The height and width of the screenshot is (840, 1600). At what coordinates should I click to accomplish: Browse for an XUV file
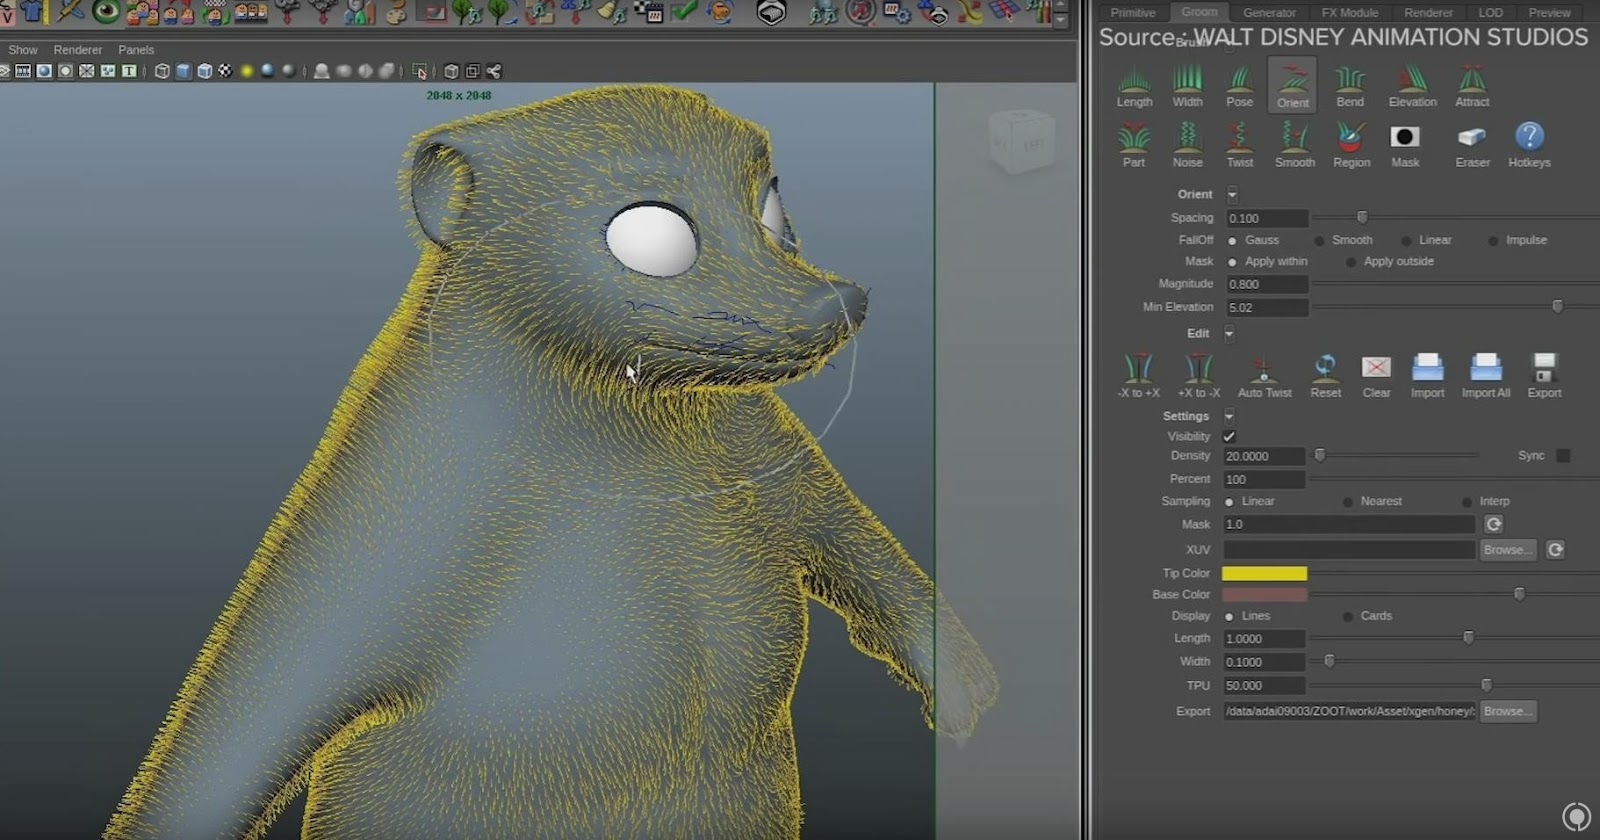coord(1506,550)
